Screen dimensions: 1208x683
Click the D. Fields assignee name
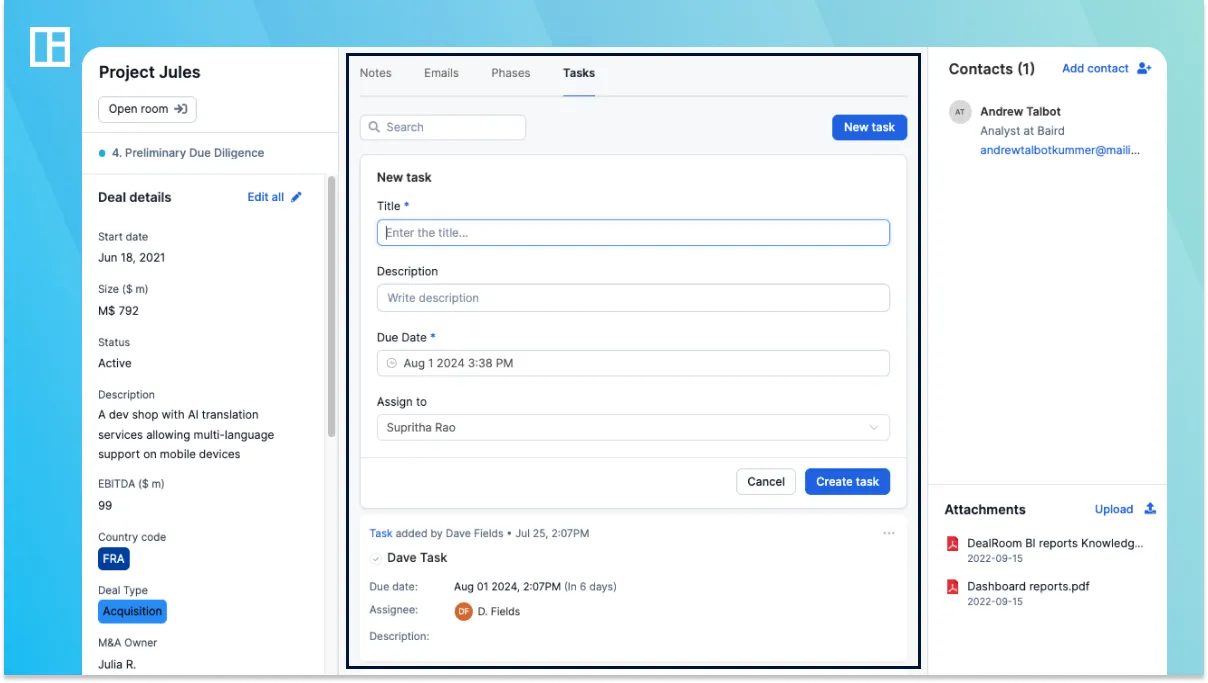point(499,611)
